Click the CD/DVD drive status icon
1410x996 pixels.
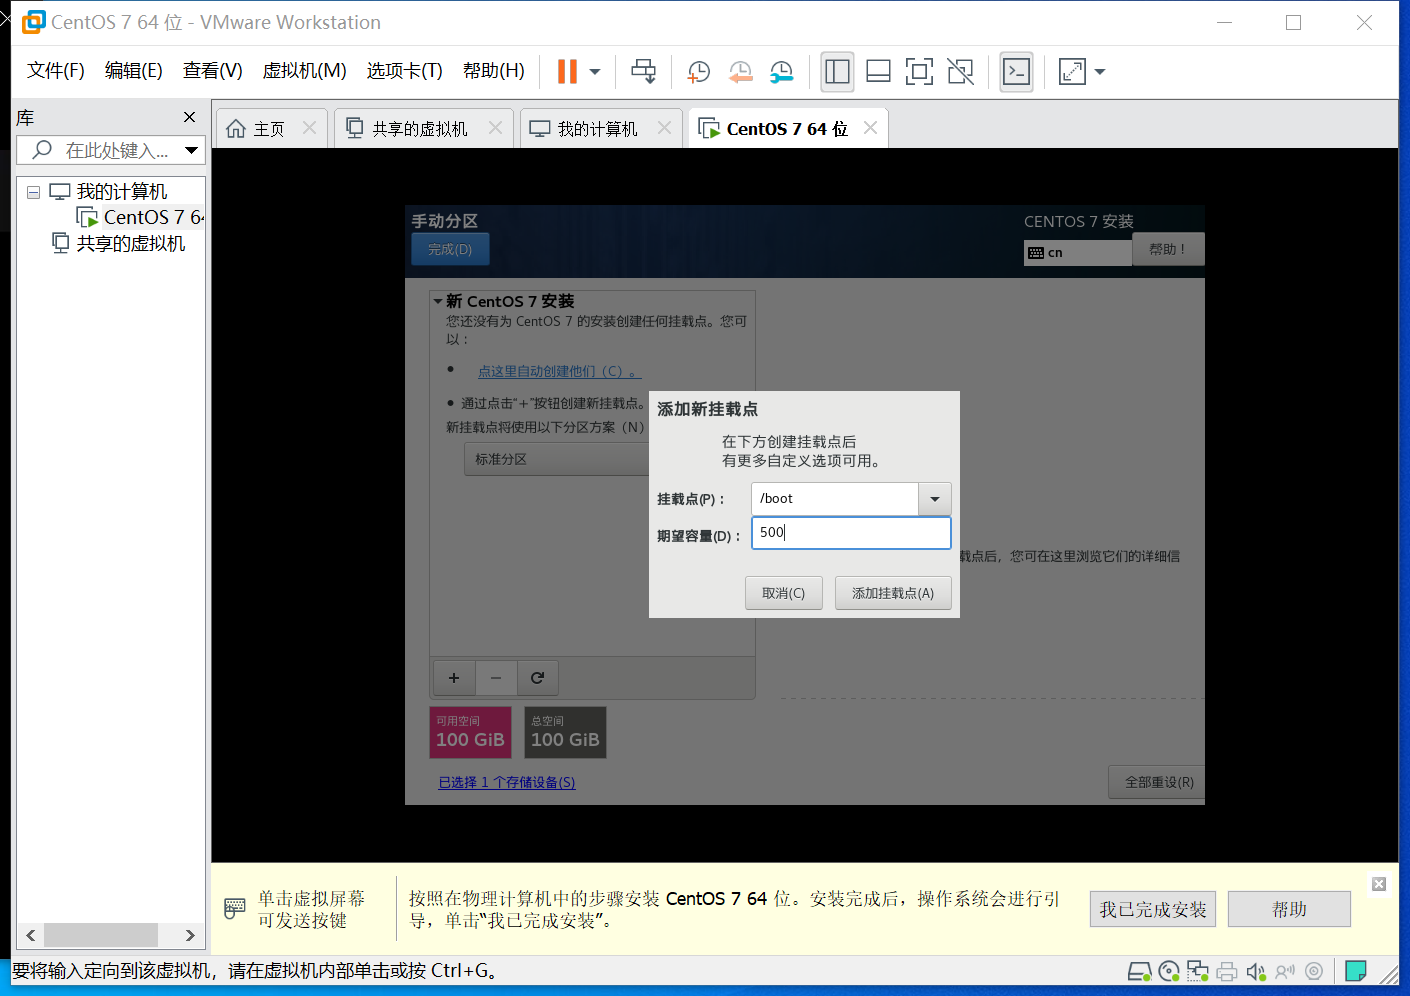click(1169, 971)
